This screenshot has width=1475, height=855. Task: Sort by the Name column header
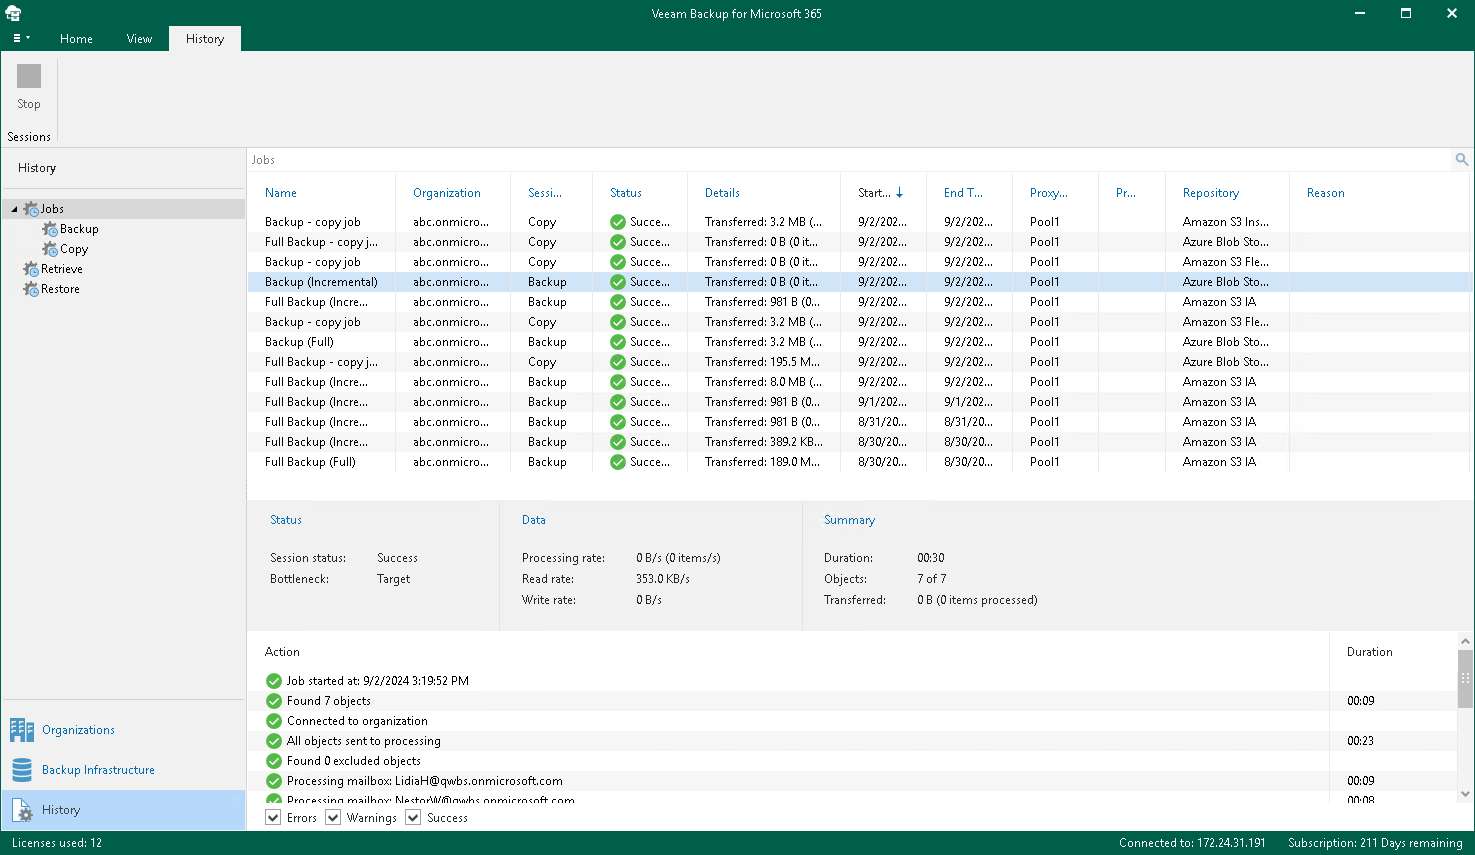[x=281, y=193]
